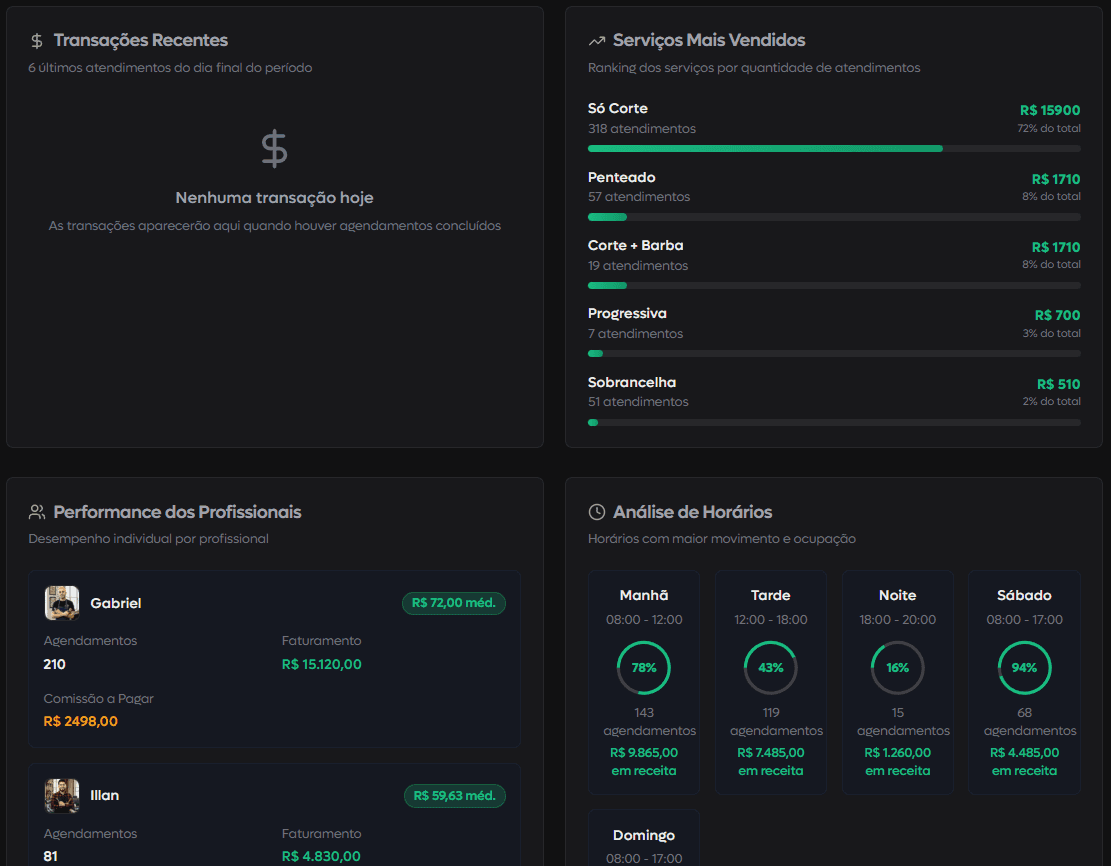Click the Só Corte service name
The height and width of the screenshot is (866, 1111).
618,108
